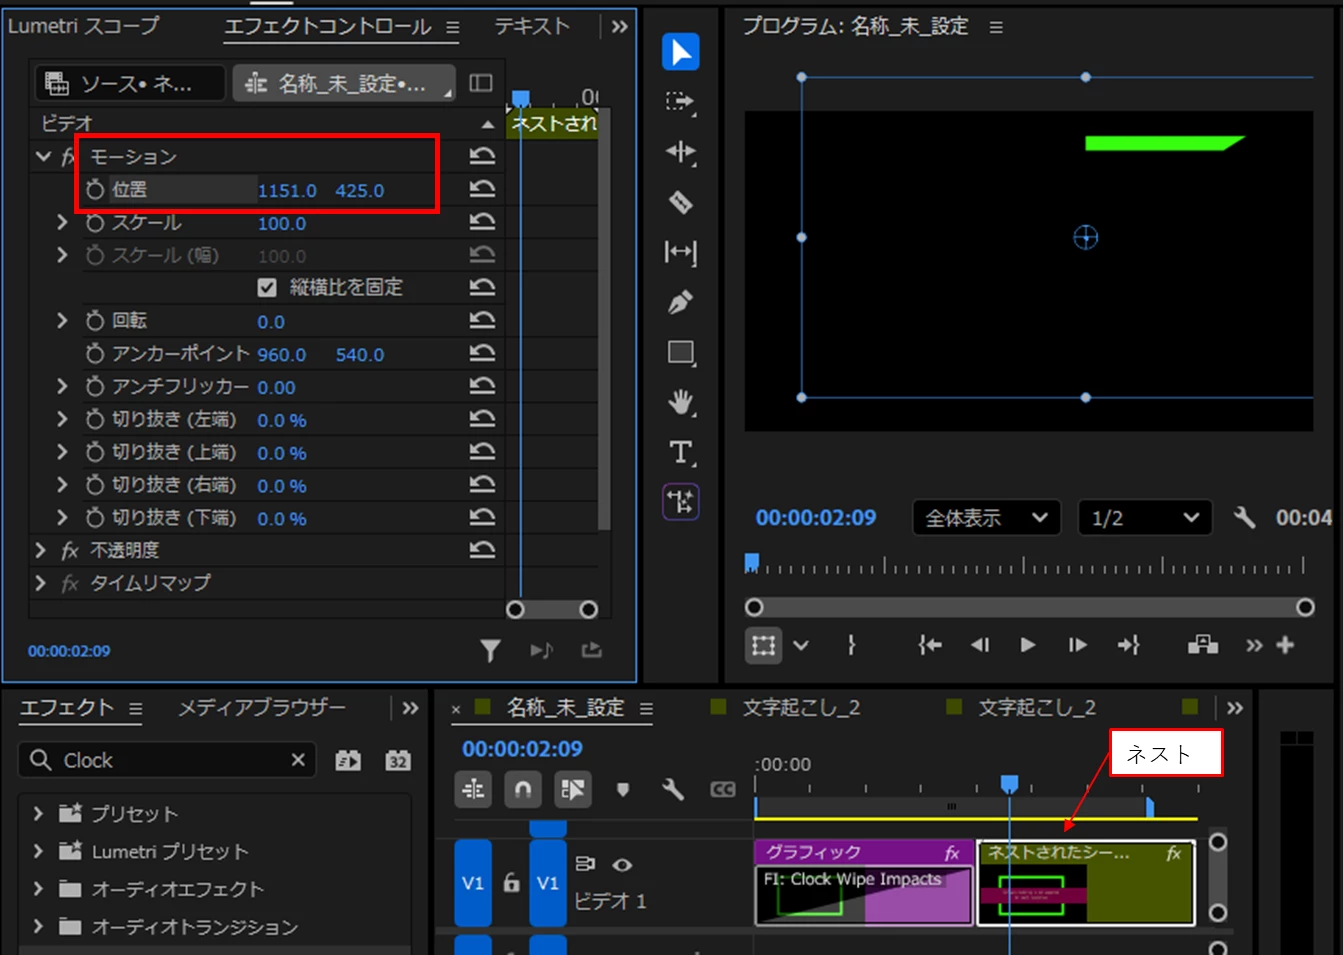Expand the アンチフリッカー parameter
Image resolution: width=1343 pixels, height=955 pixels.
pyautogui.click(x=63, y=386)
